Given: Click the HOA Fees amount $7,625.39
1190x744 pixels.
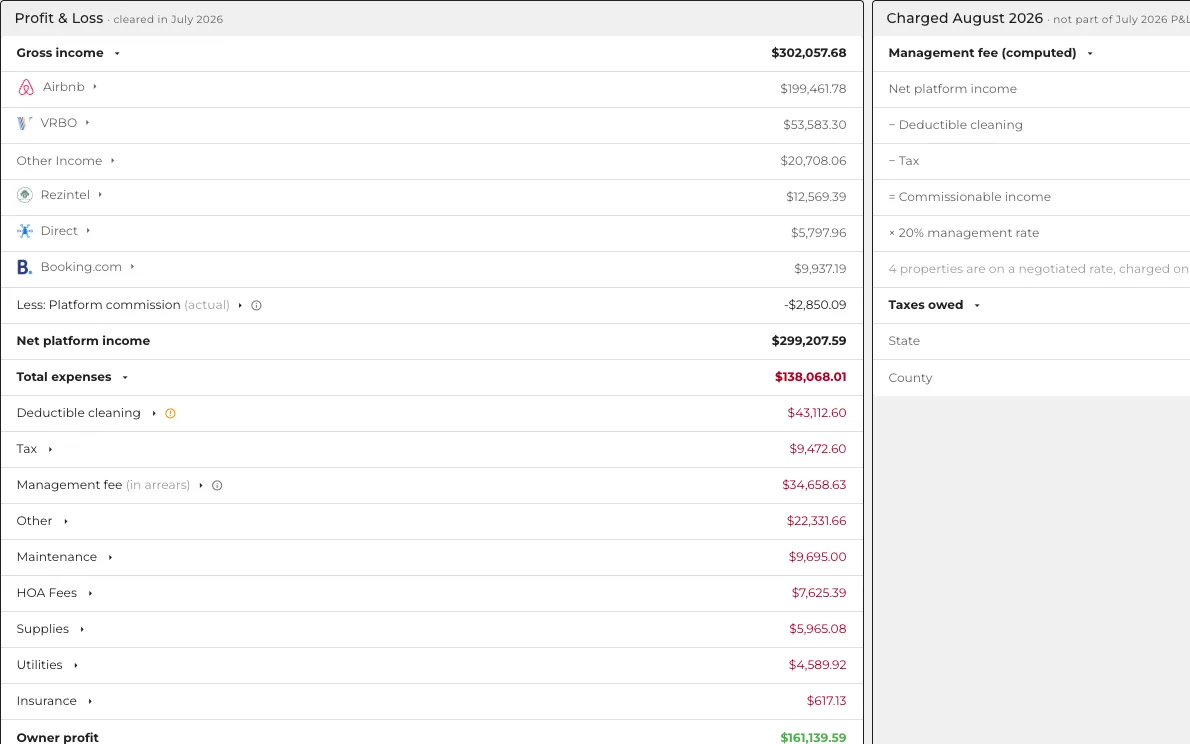Looking at the screenshot, I should coord(819,593).
